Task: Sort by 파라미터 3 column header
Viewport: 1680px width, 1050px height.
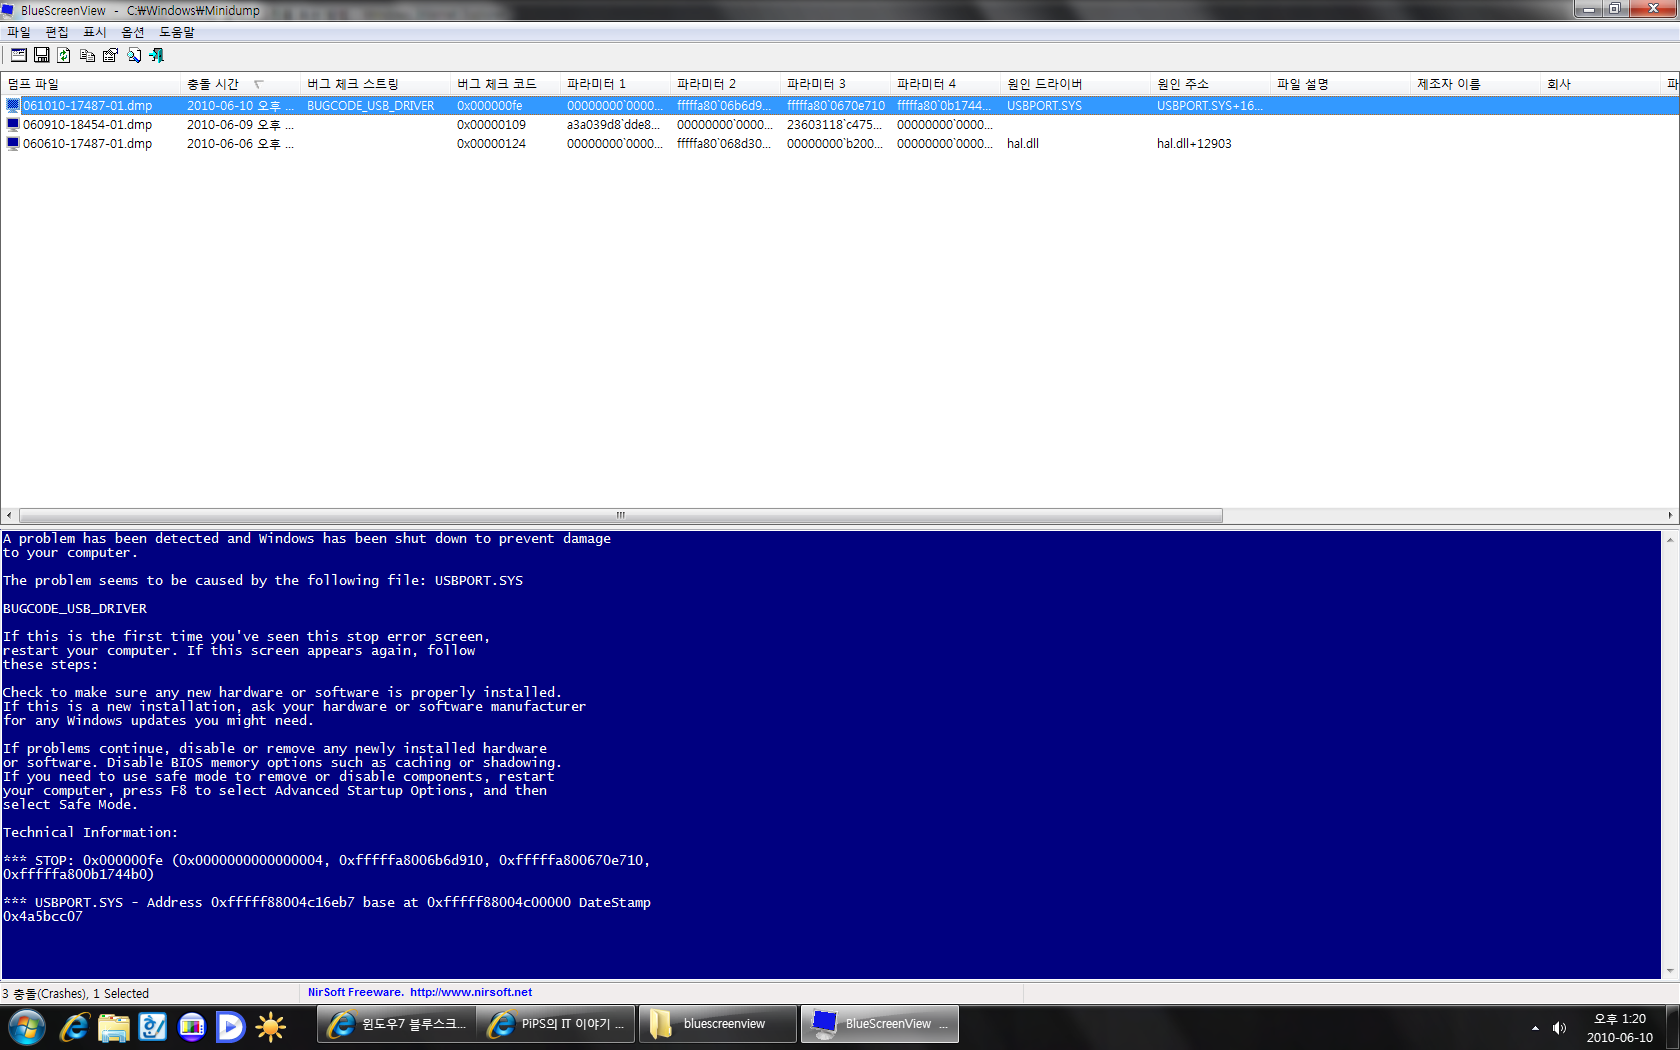Action: 835,84
